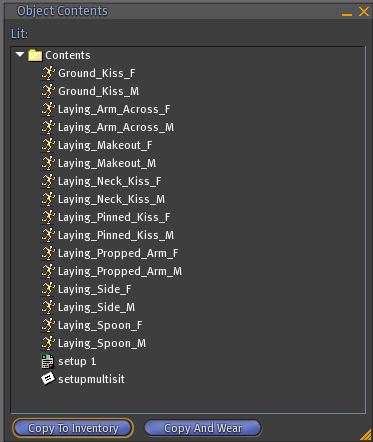The image size is (373, 442).
Task: Click the animation icon beside Laying_Arm_Across_M
Action: (48, 127)
